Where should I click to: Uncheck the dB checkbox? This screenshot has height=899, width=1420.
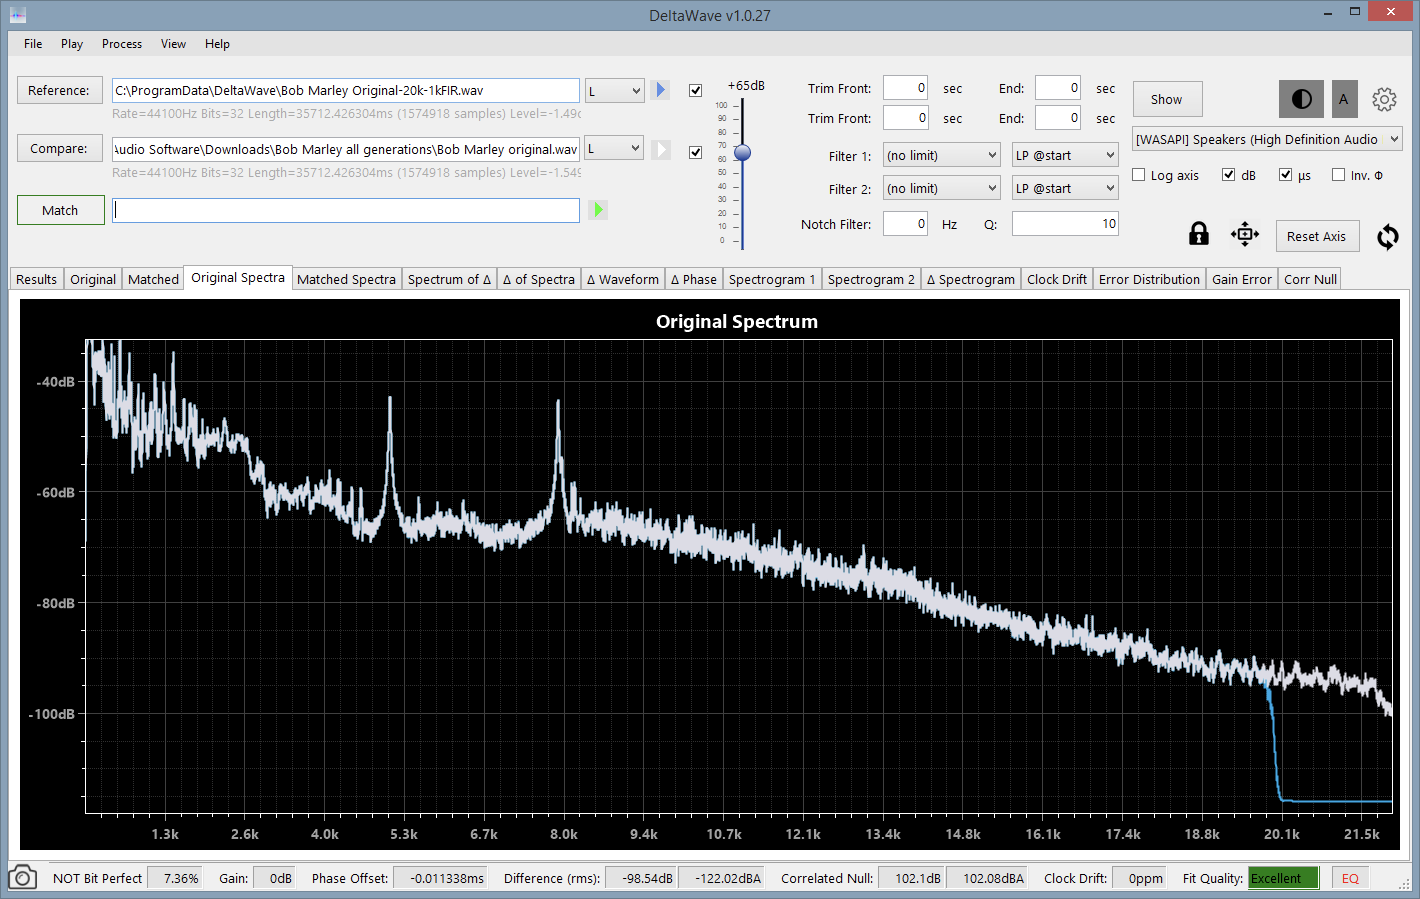(1228, 175)
